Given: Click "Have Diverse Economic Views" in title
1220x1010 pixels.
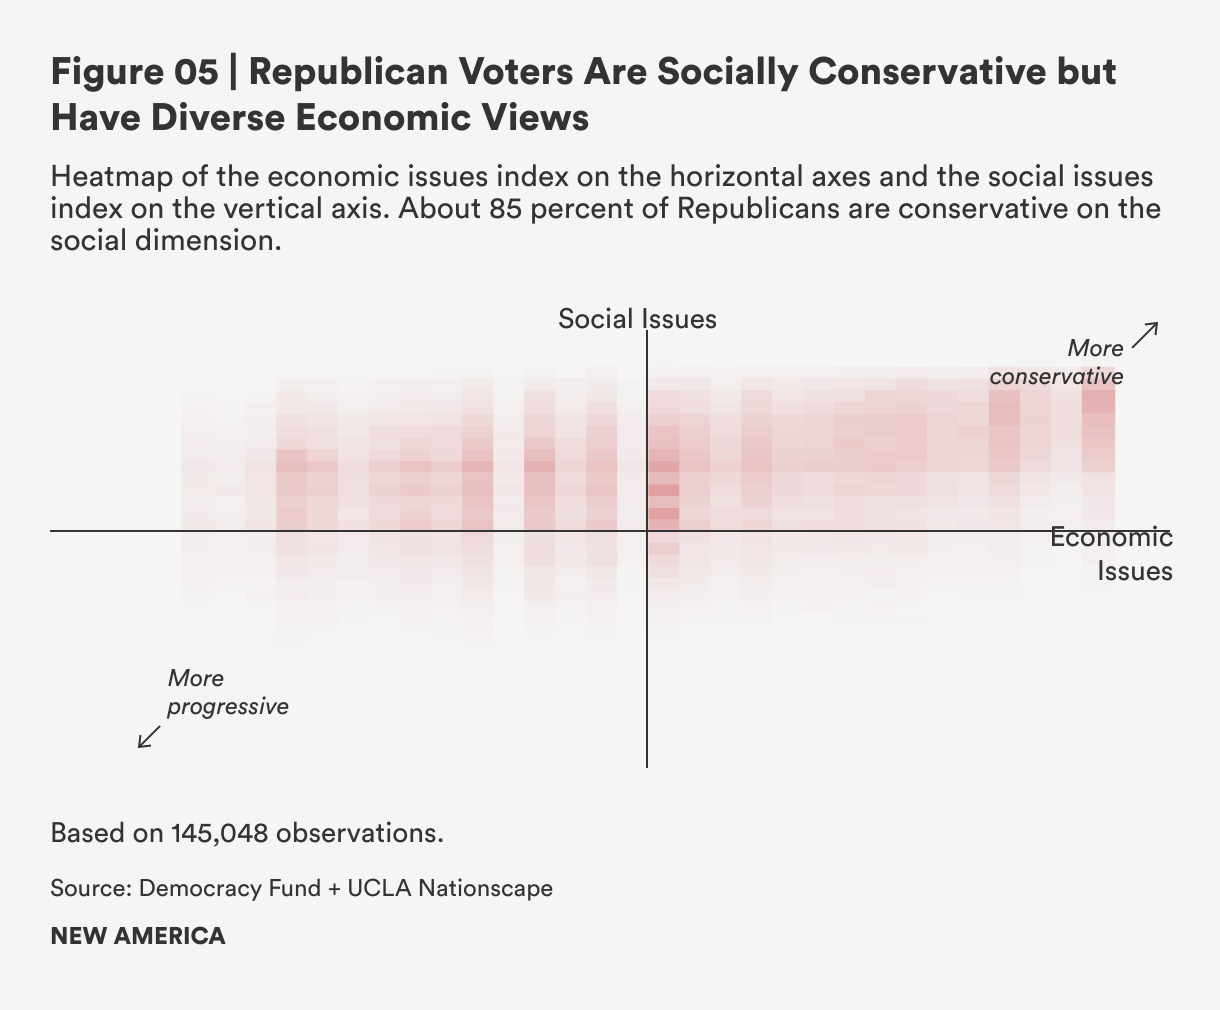Looking at the screenshot, I should [320, 118].
